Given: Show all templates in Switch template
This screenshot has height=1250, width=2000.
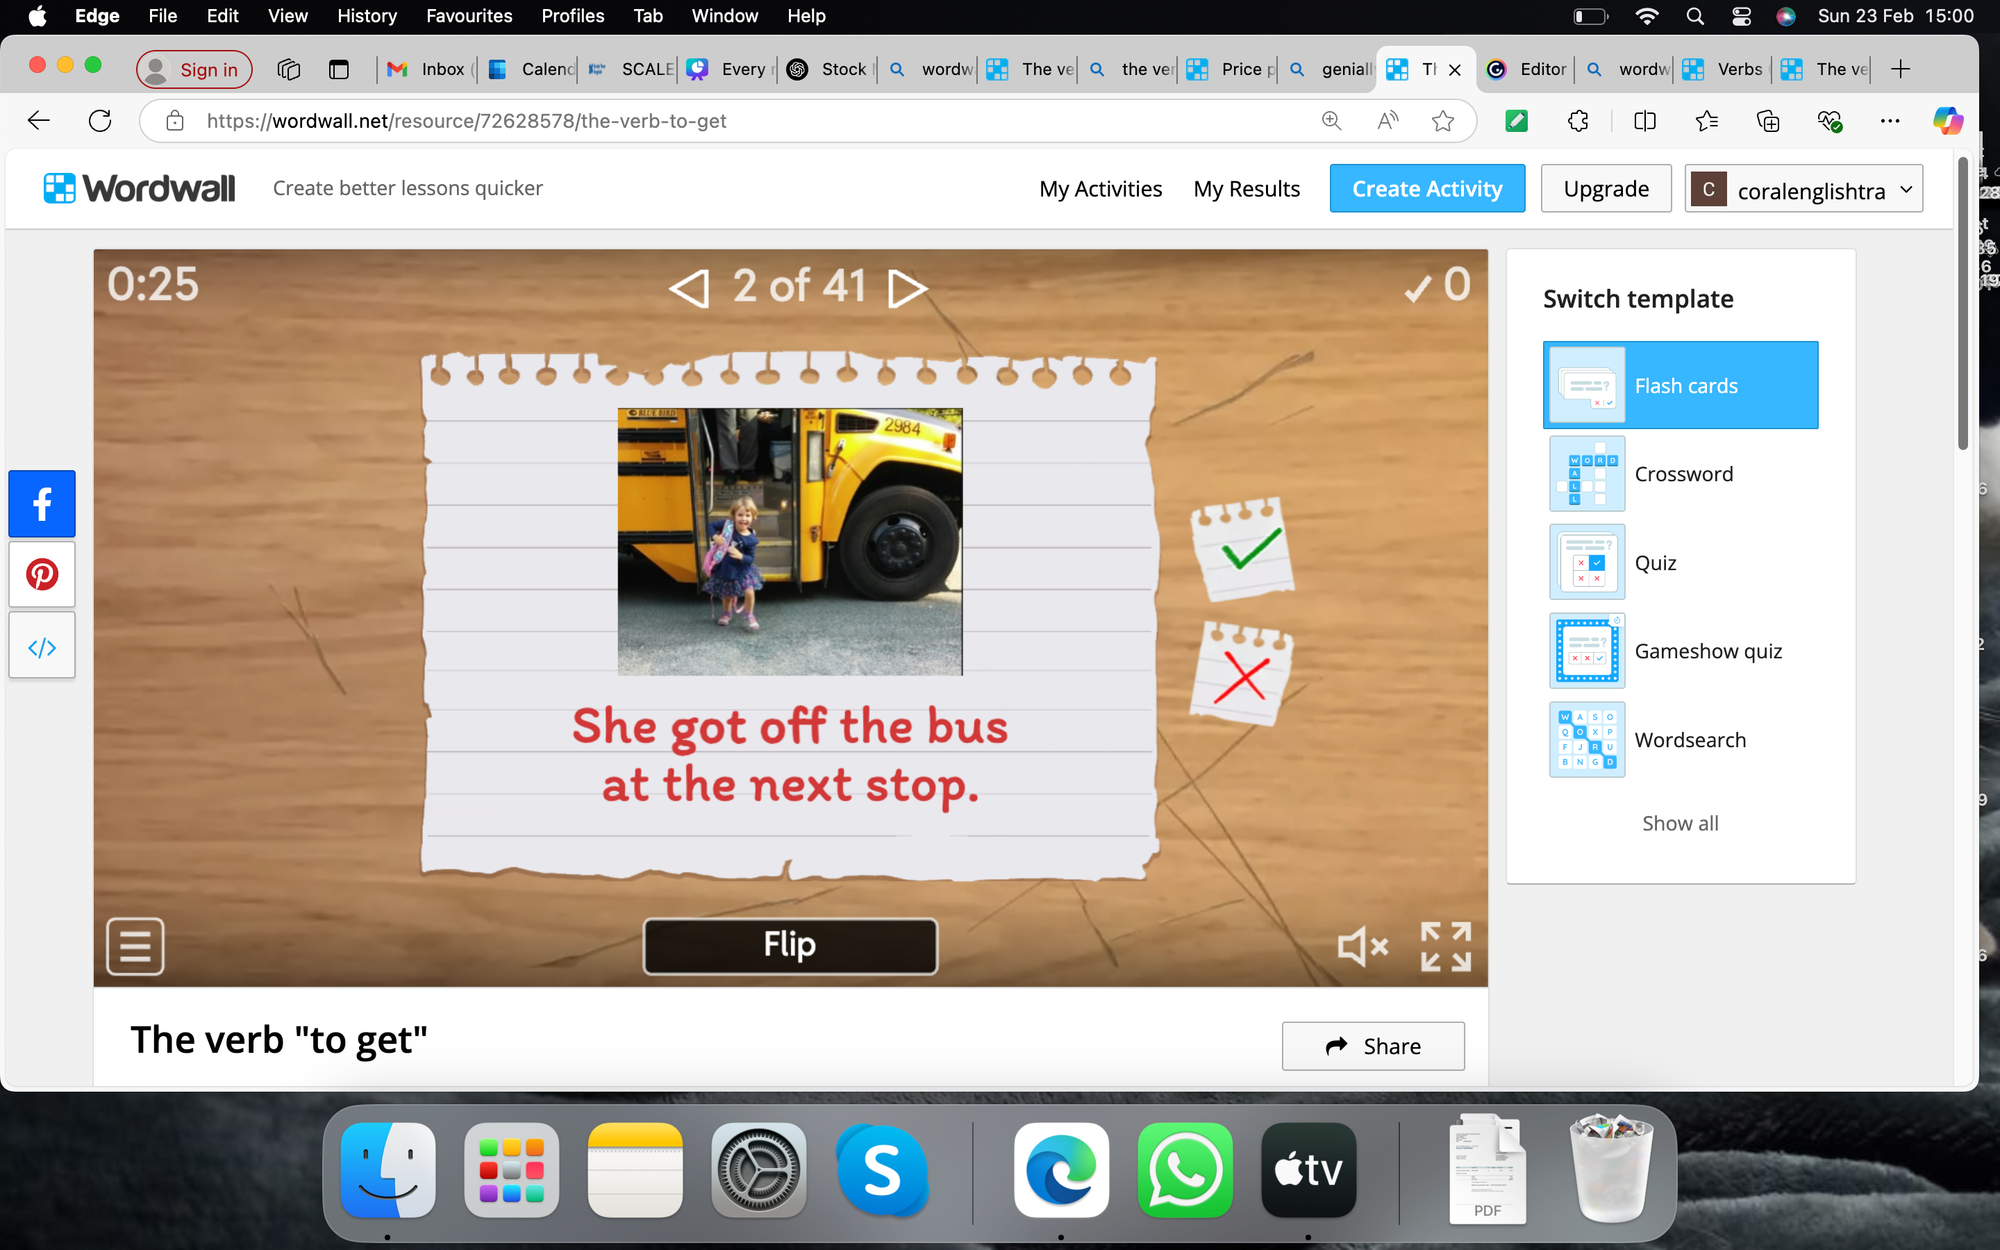Looking at the screenshot, I should tap(1680, 823).
